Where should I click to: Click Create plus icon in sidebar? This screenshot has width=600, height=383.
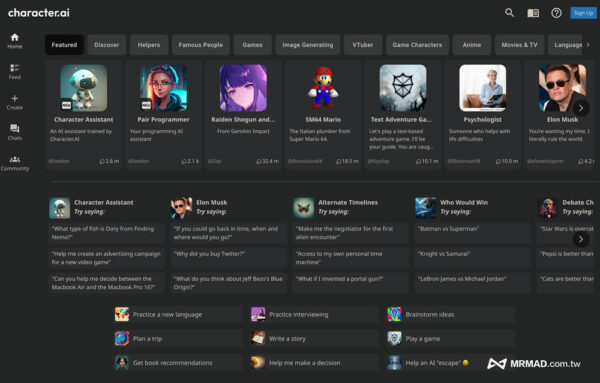point(15,102)
